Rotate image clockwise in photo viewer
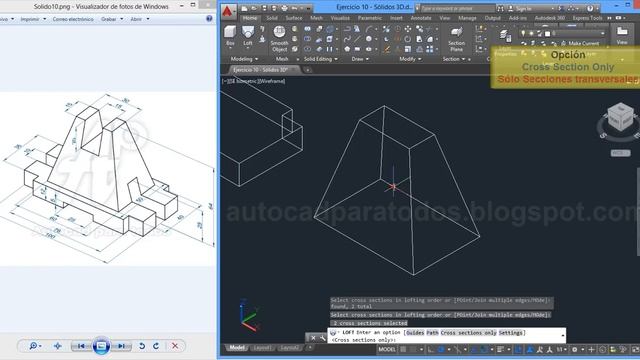Screen dimensions: 640x360 tap(156, 346)
